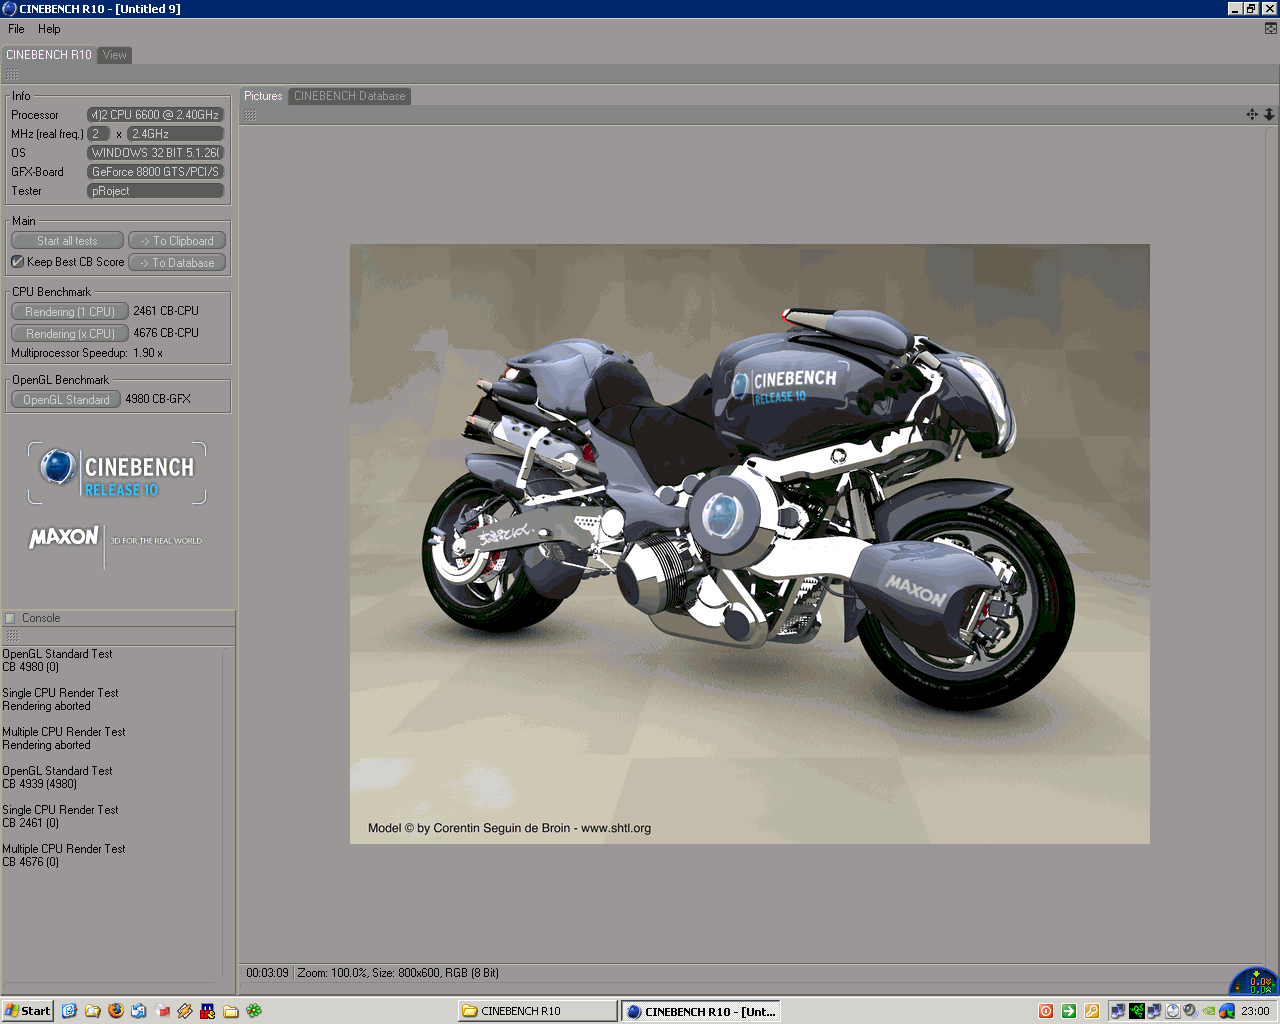Viewport: 1280px width, 1024px height.
Task: Click the 'CB 4676 (0)' console line
Action: tap(31, 862)
